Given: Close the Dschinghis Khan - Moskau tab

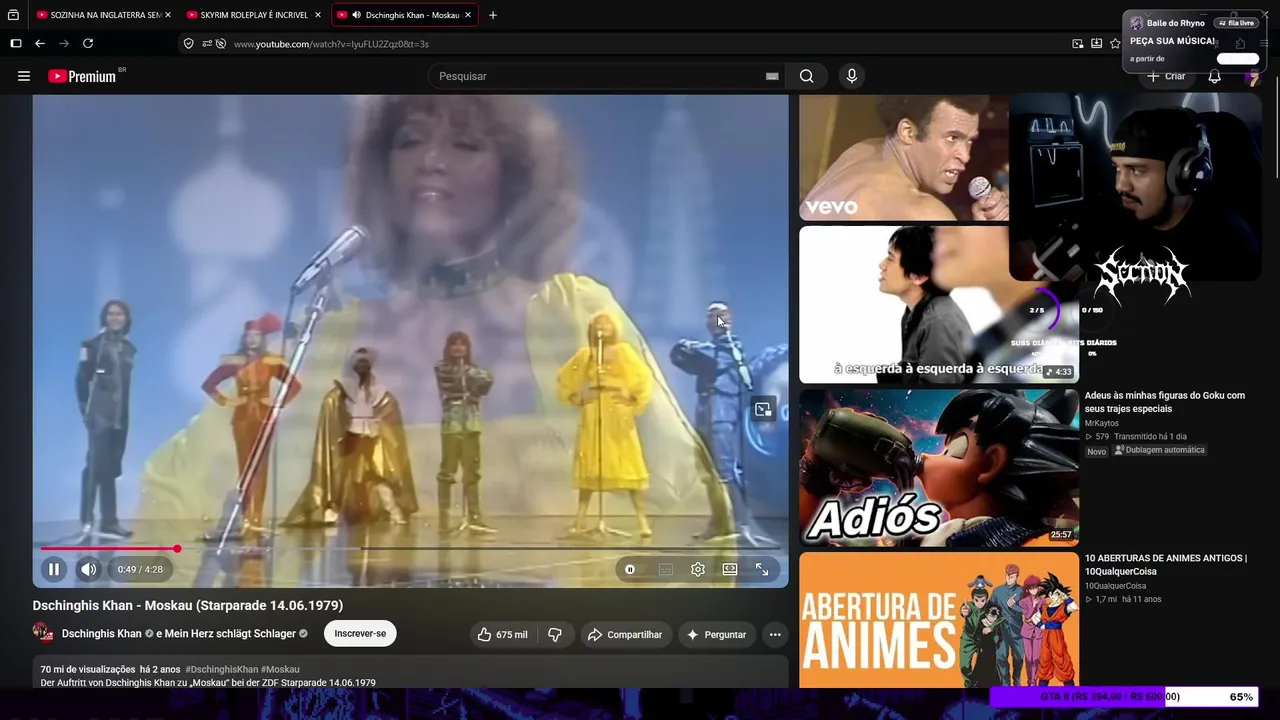Looking at the screenshot, I should [x=467, y=15].
